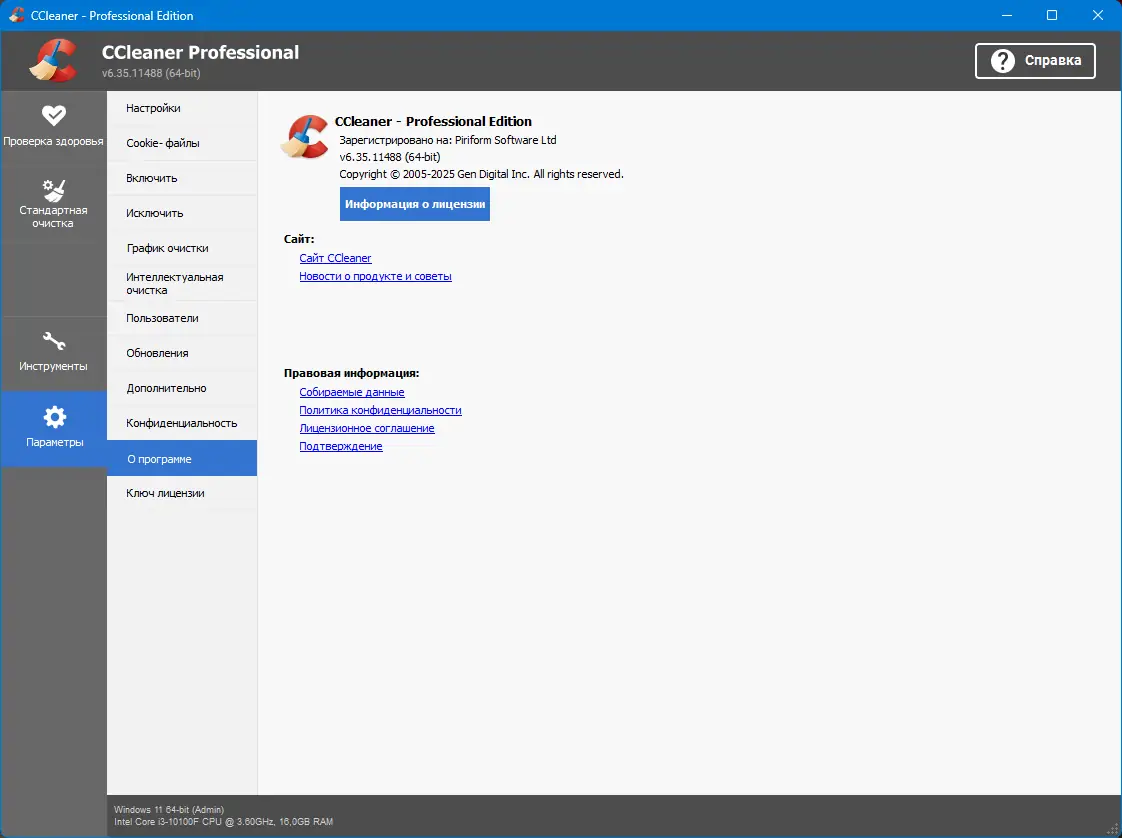This screenshot has width=1122, height=838.
Task: Open the Исключить section
Action: (182, 213)
